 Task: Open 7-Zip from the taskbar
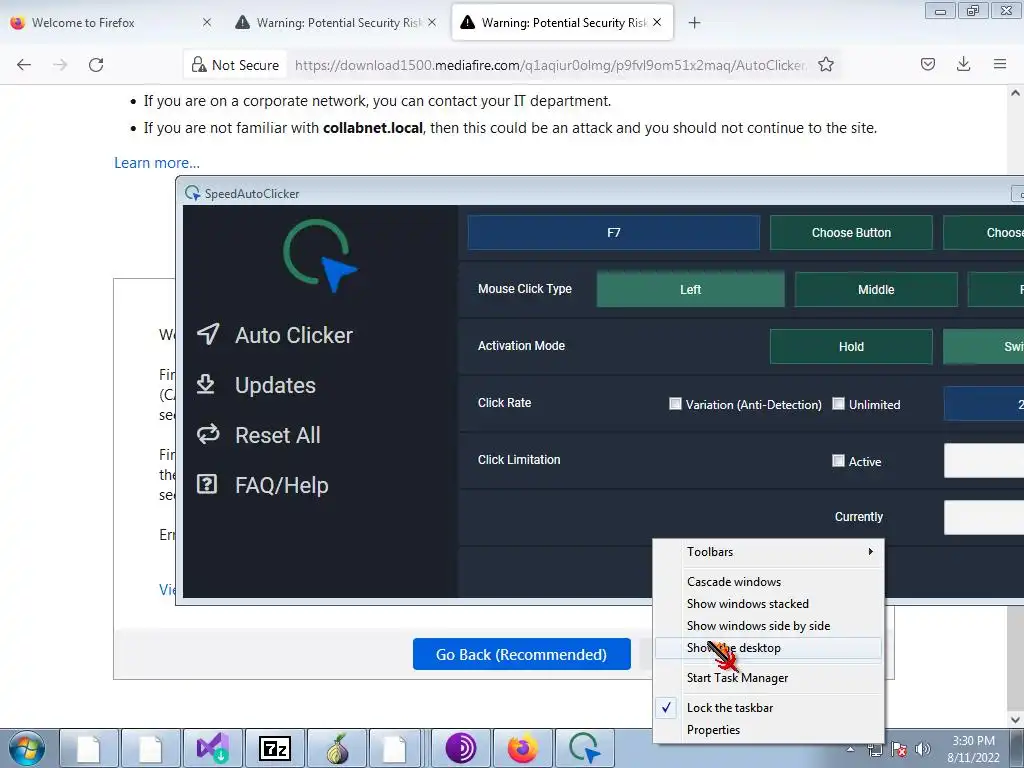point(274,748)
